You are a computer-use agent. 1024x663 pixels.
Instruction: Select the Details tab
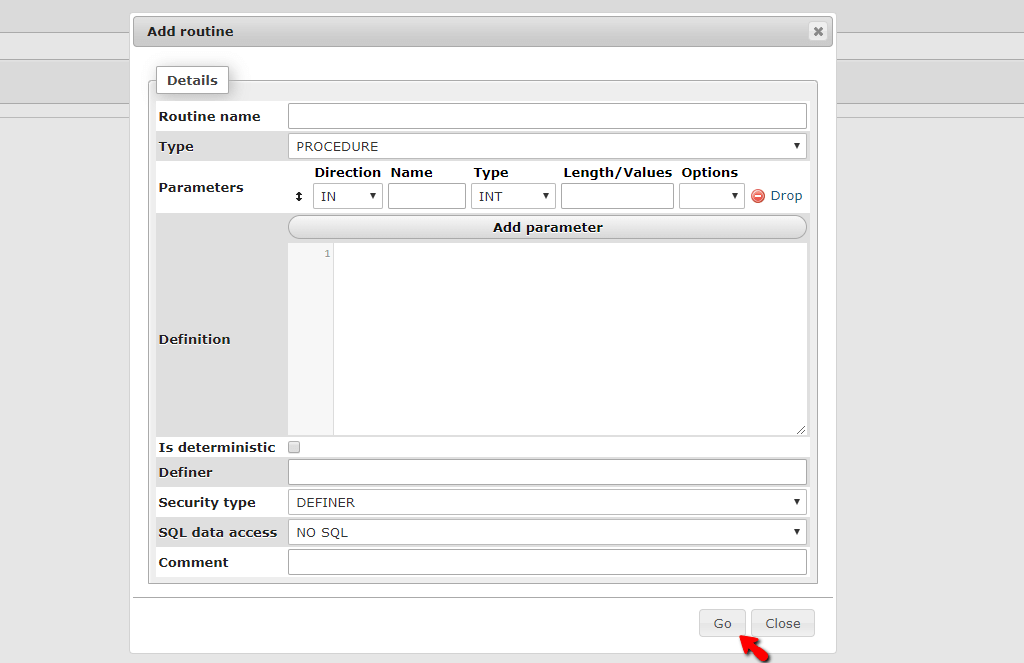(x=192, y=80)
